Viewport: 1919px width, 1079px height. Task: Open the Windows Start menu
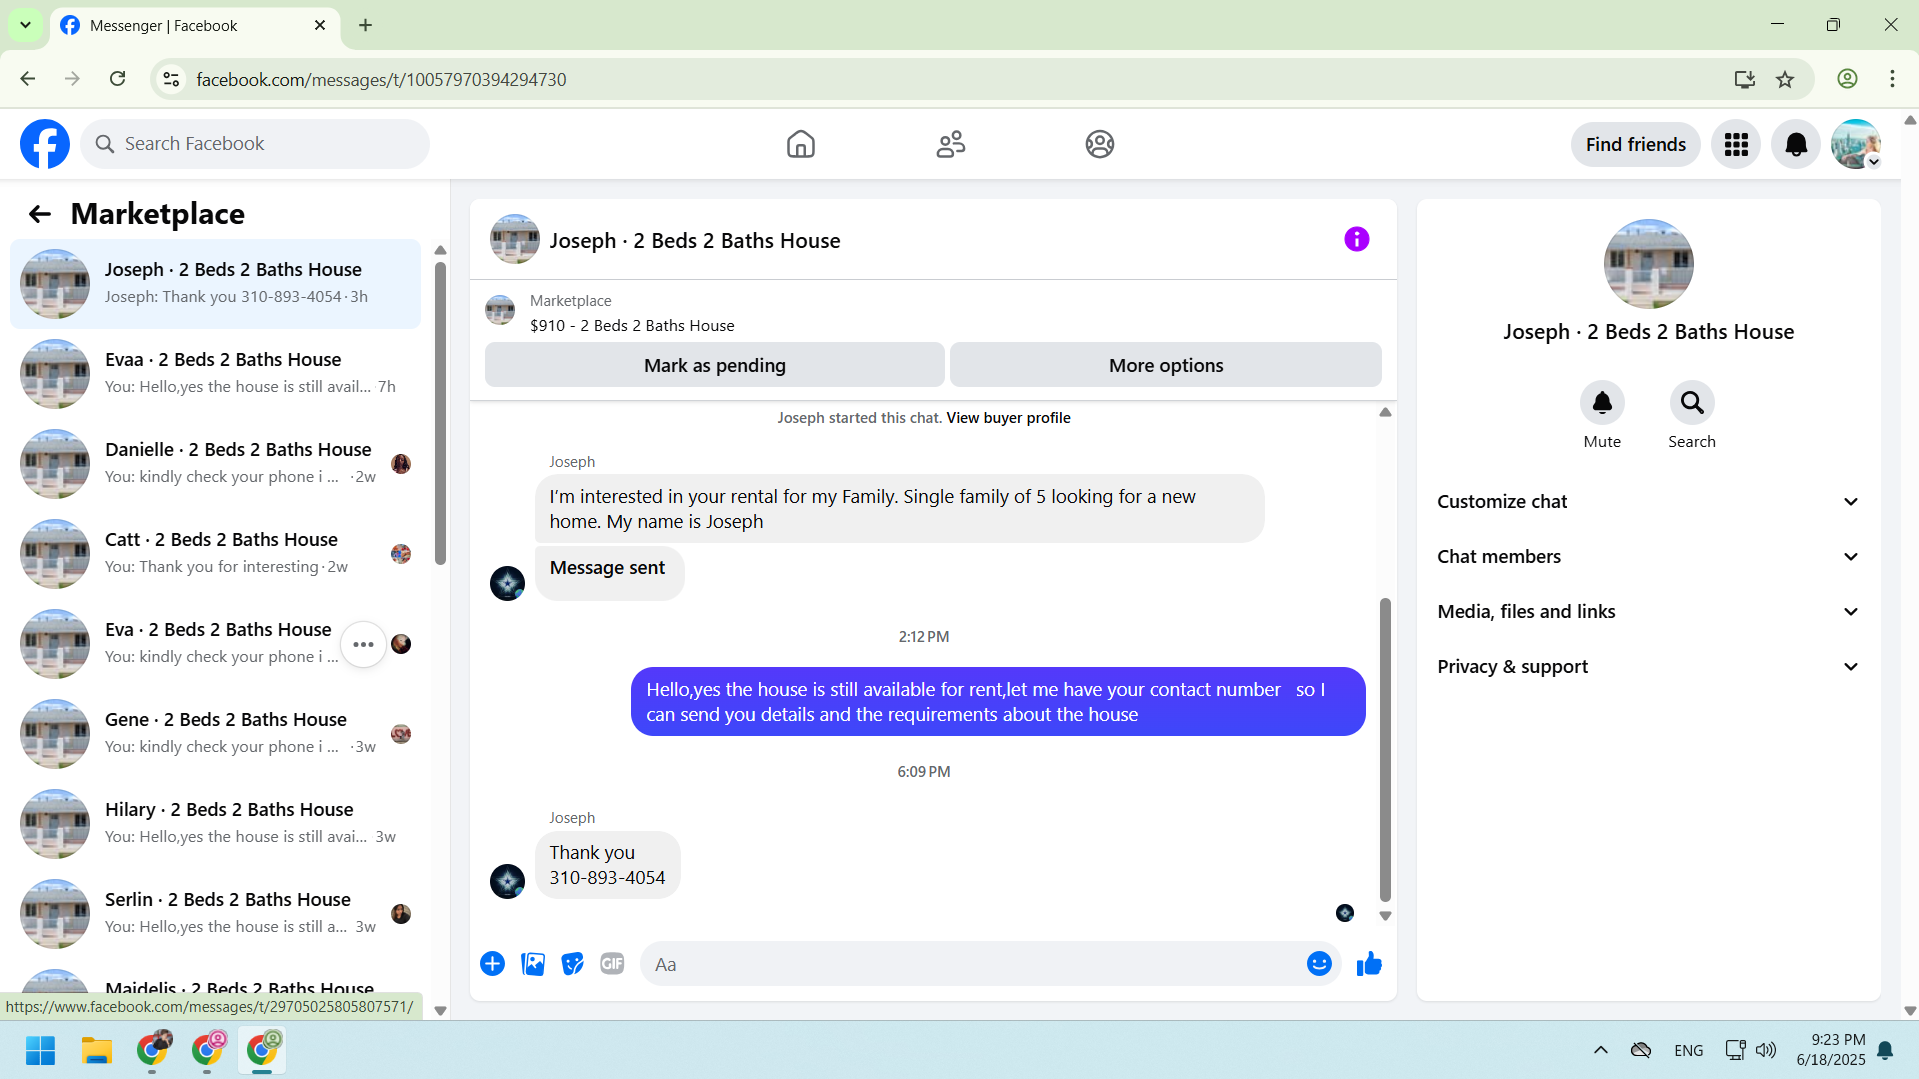40,1051
